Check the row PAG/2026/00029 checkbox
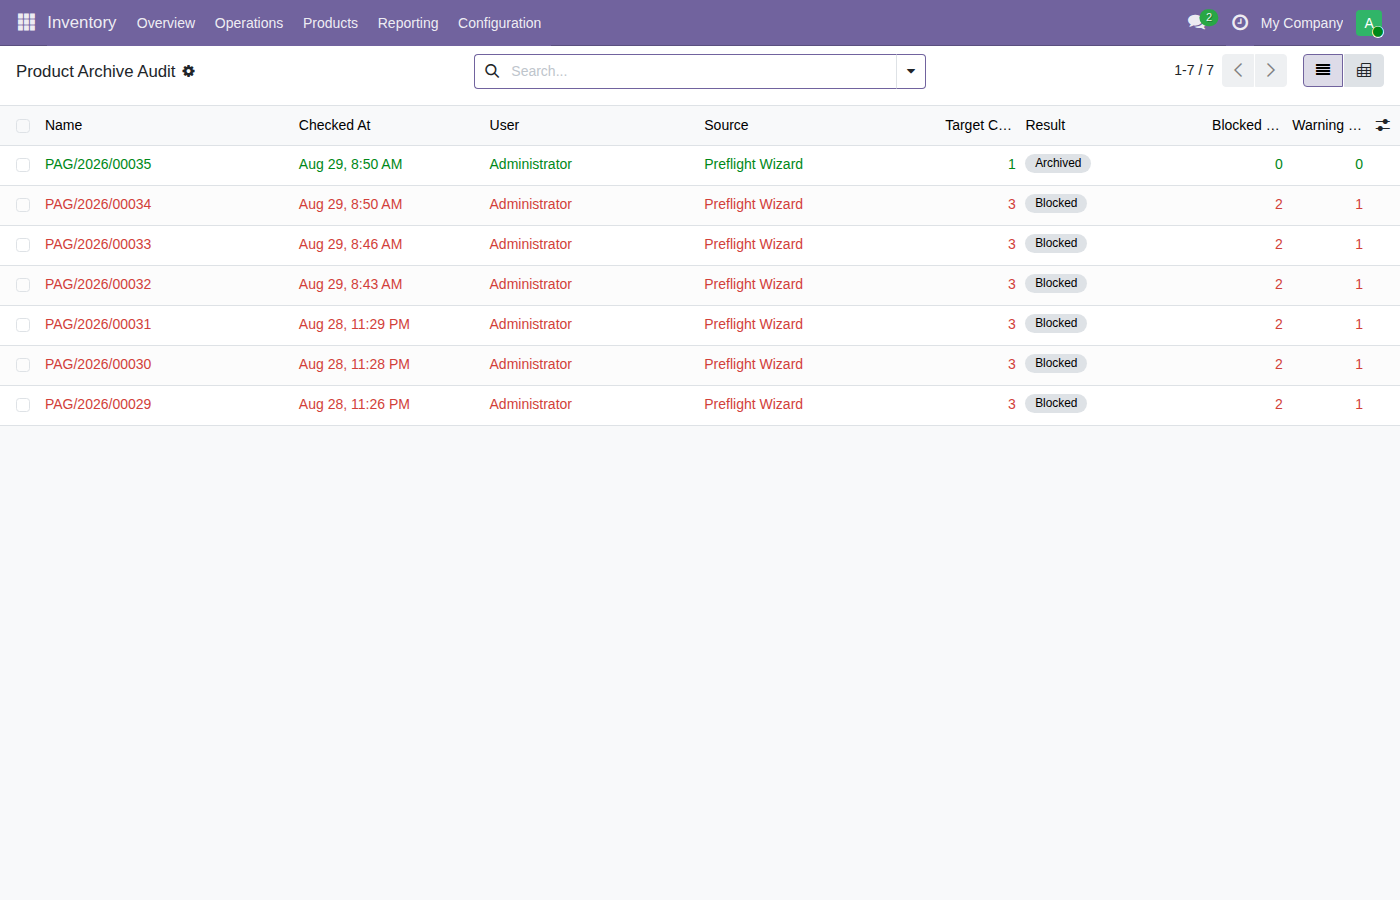Image resolution: width=1400 pixels, height=900 pixels. (23, 405)
